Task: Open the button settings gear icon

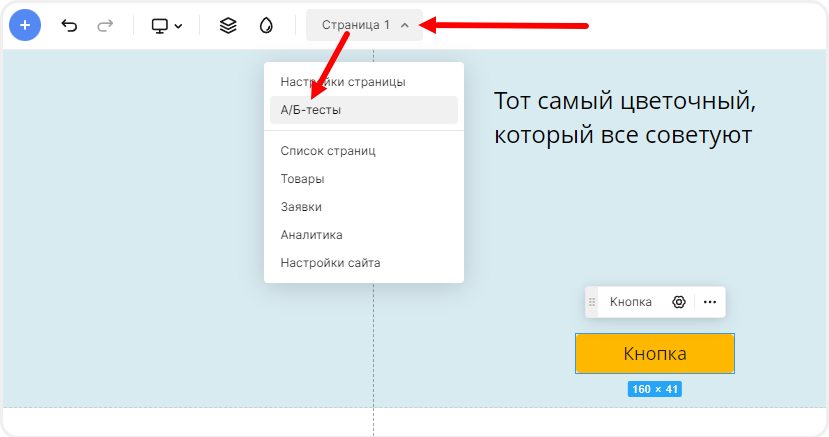Action: click(x=679, y=302)
